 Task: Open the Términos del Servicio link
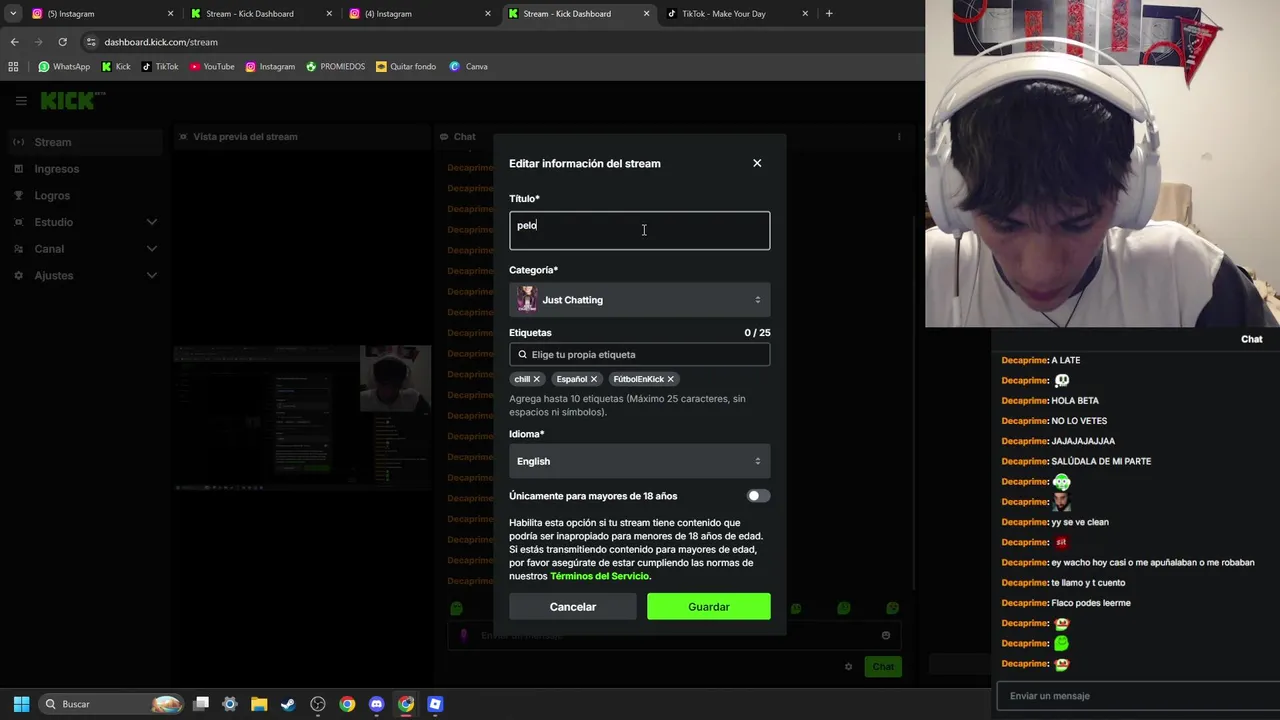599,576
